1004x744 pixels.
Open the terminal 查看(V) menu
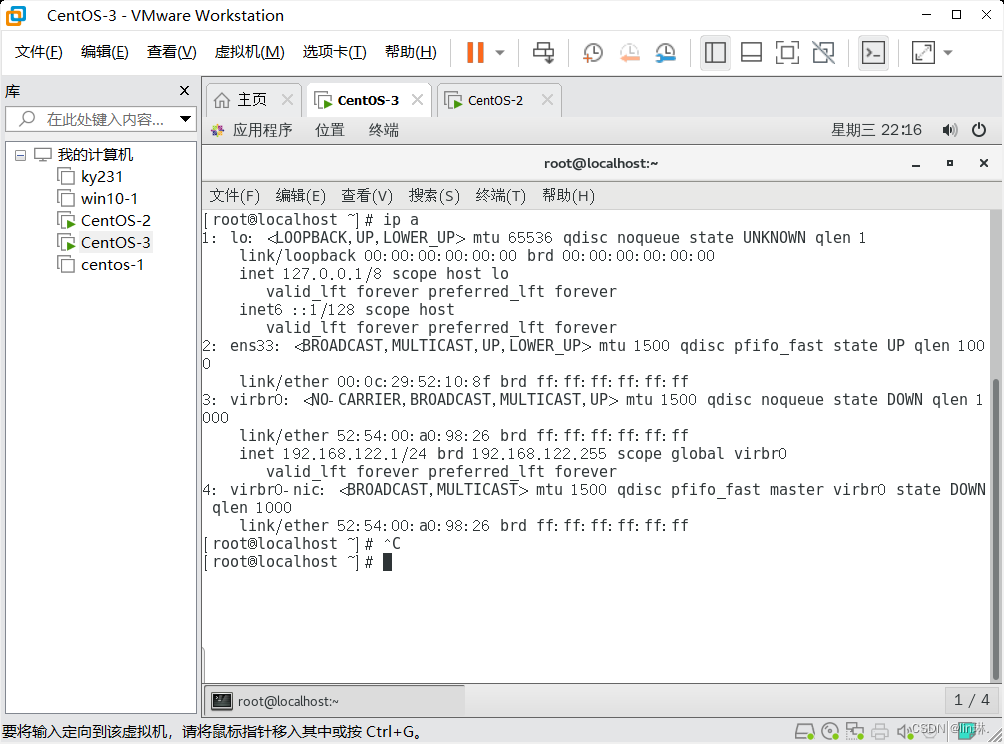tap(367, 196)
